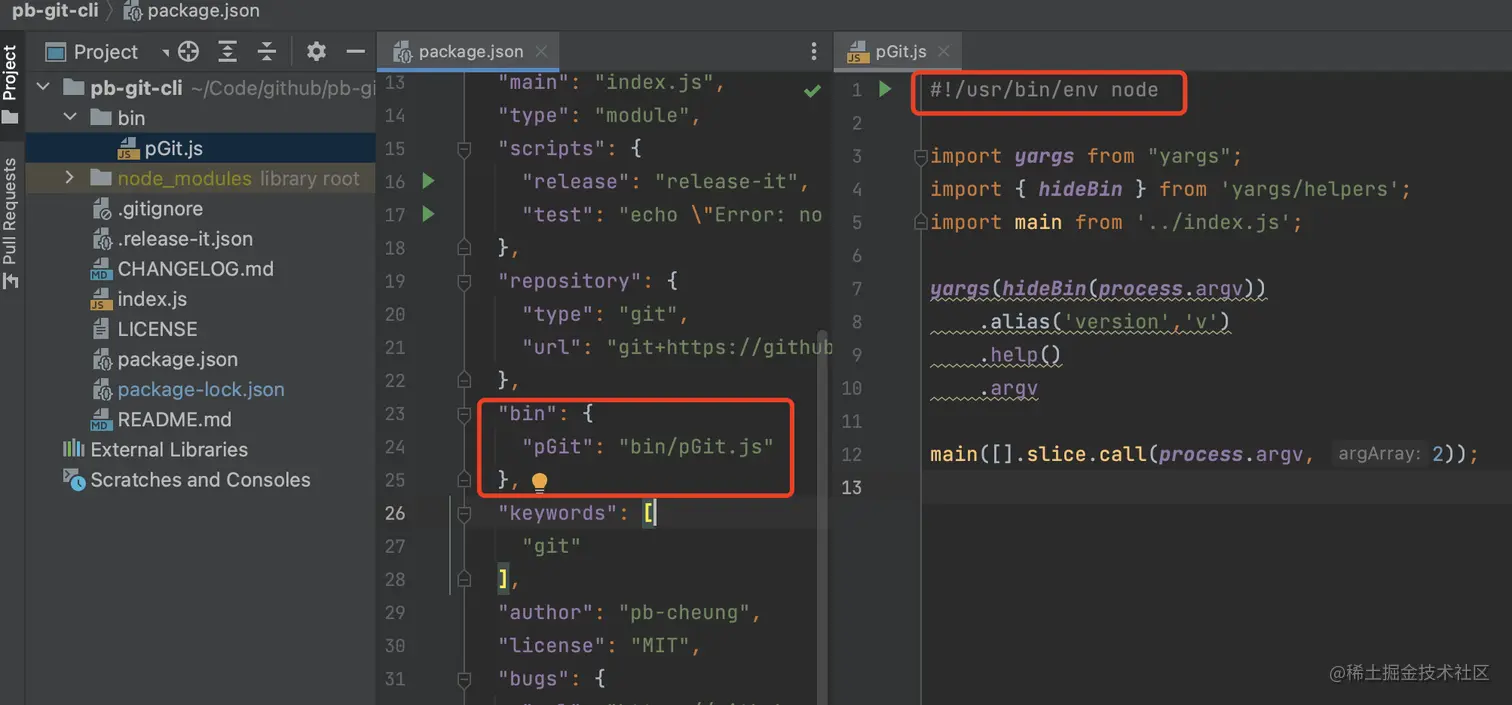Select index.js in the project tree
This screenshot has width=1512, height=705.
point(152,299)
